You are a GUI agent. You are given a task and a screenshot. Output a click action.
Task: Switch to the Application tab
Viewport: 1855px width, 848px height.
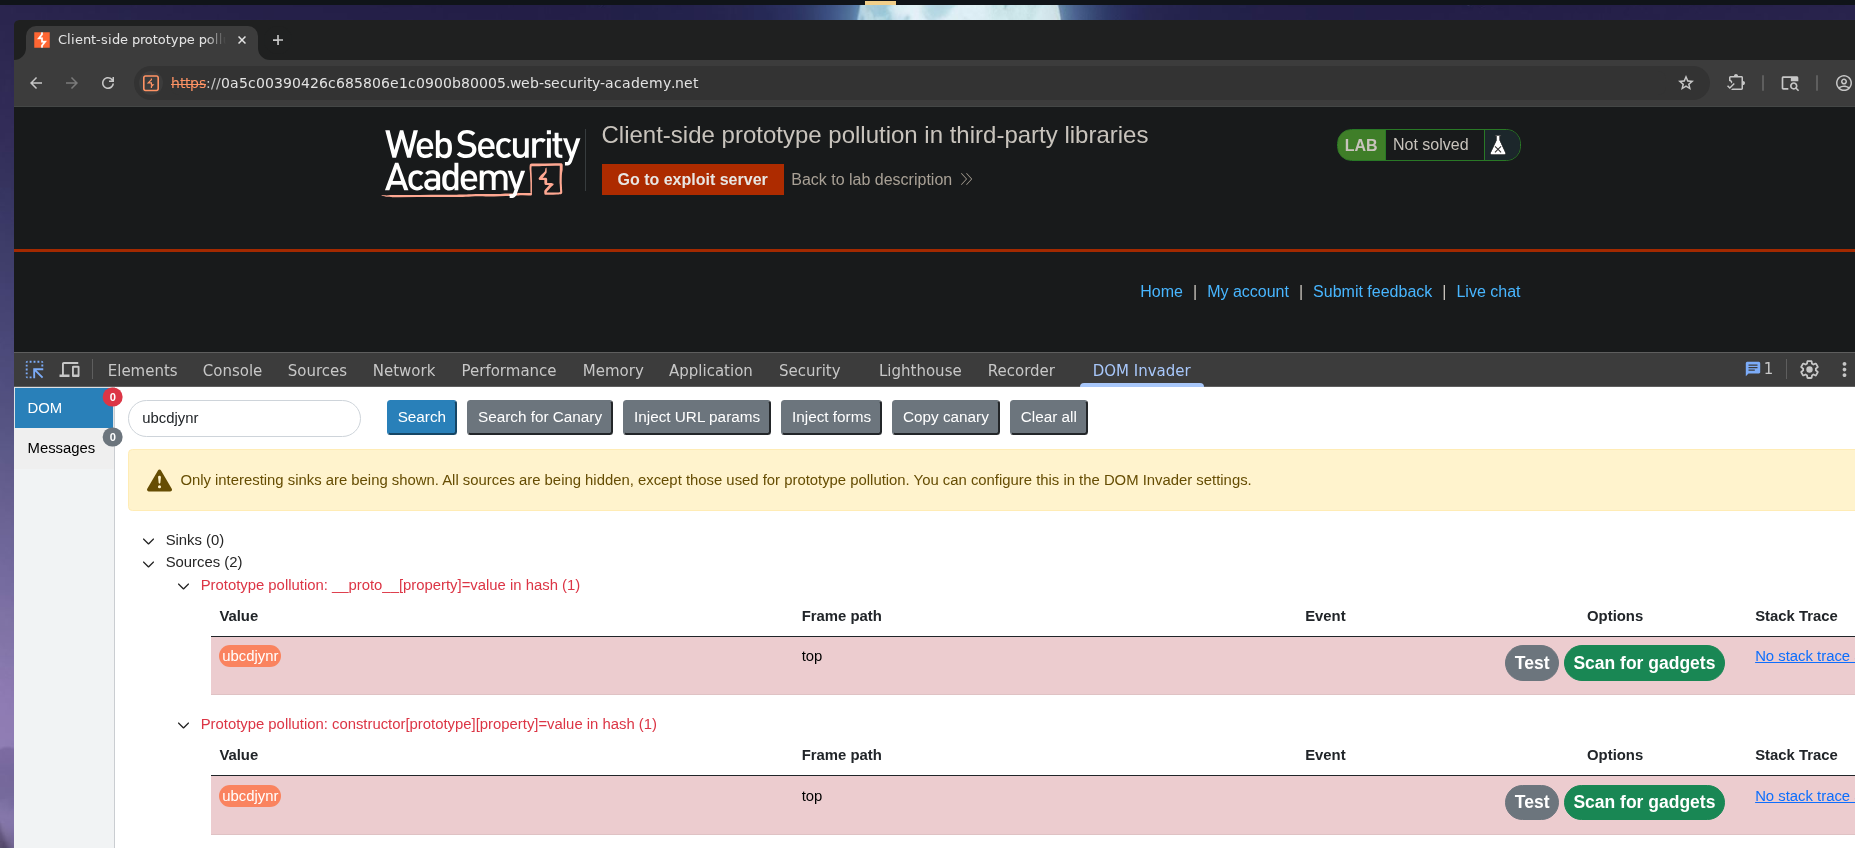click(x=710, y=370)
